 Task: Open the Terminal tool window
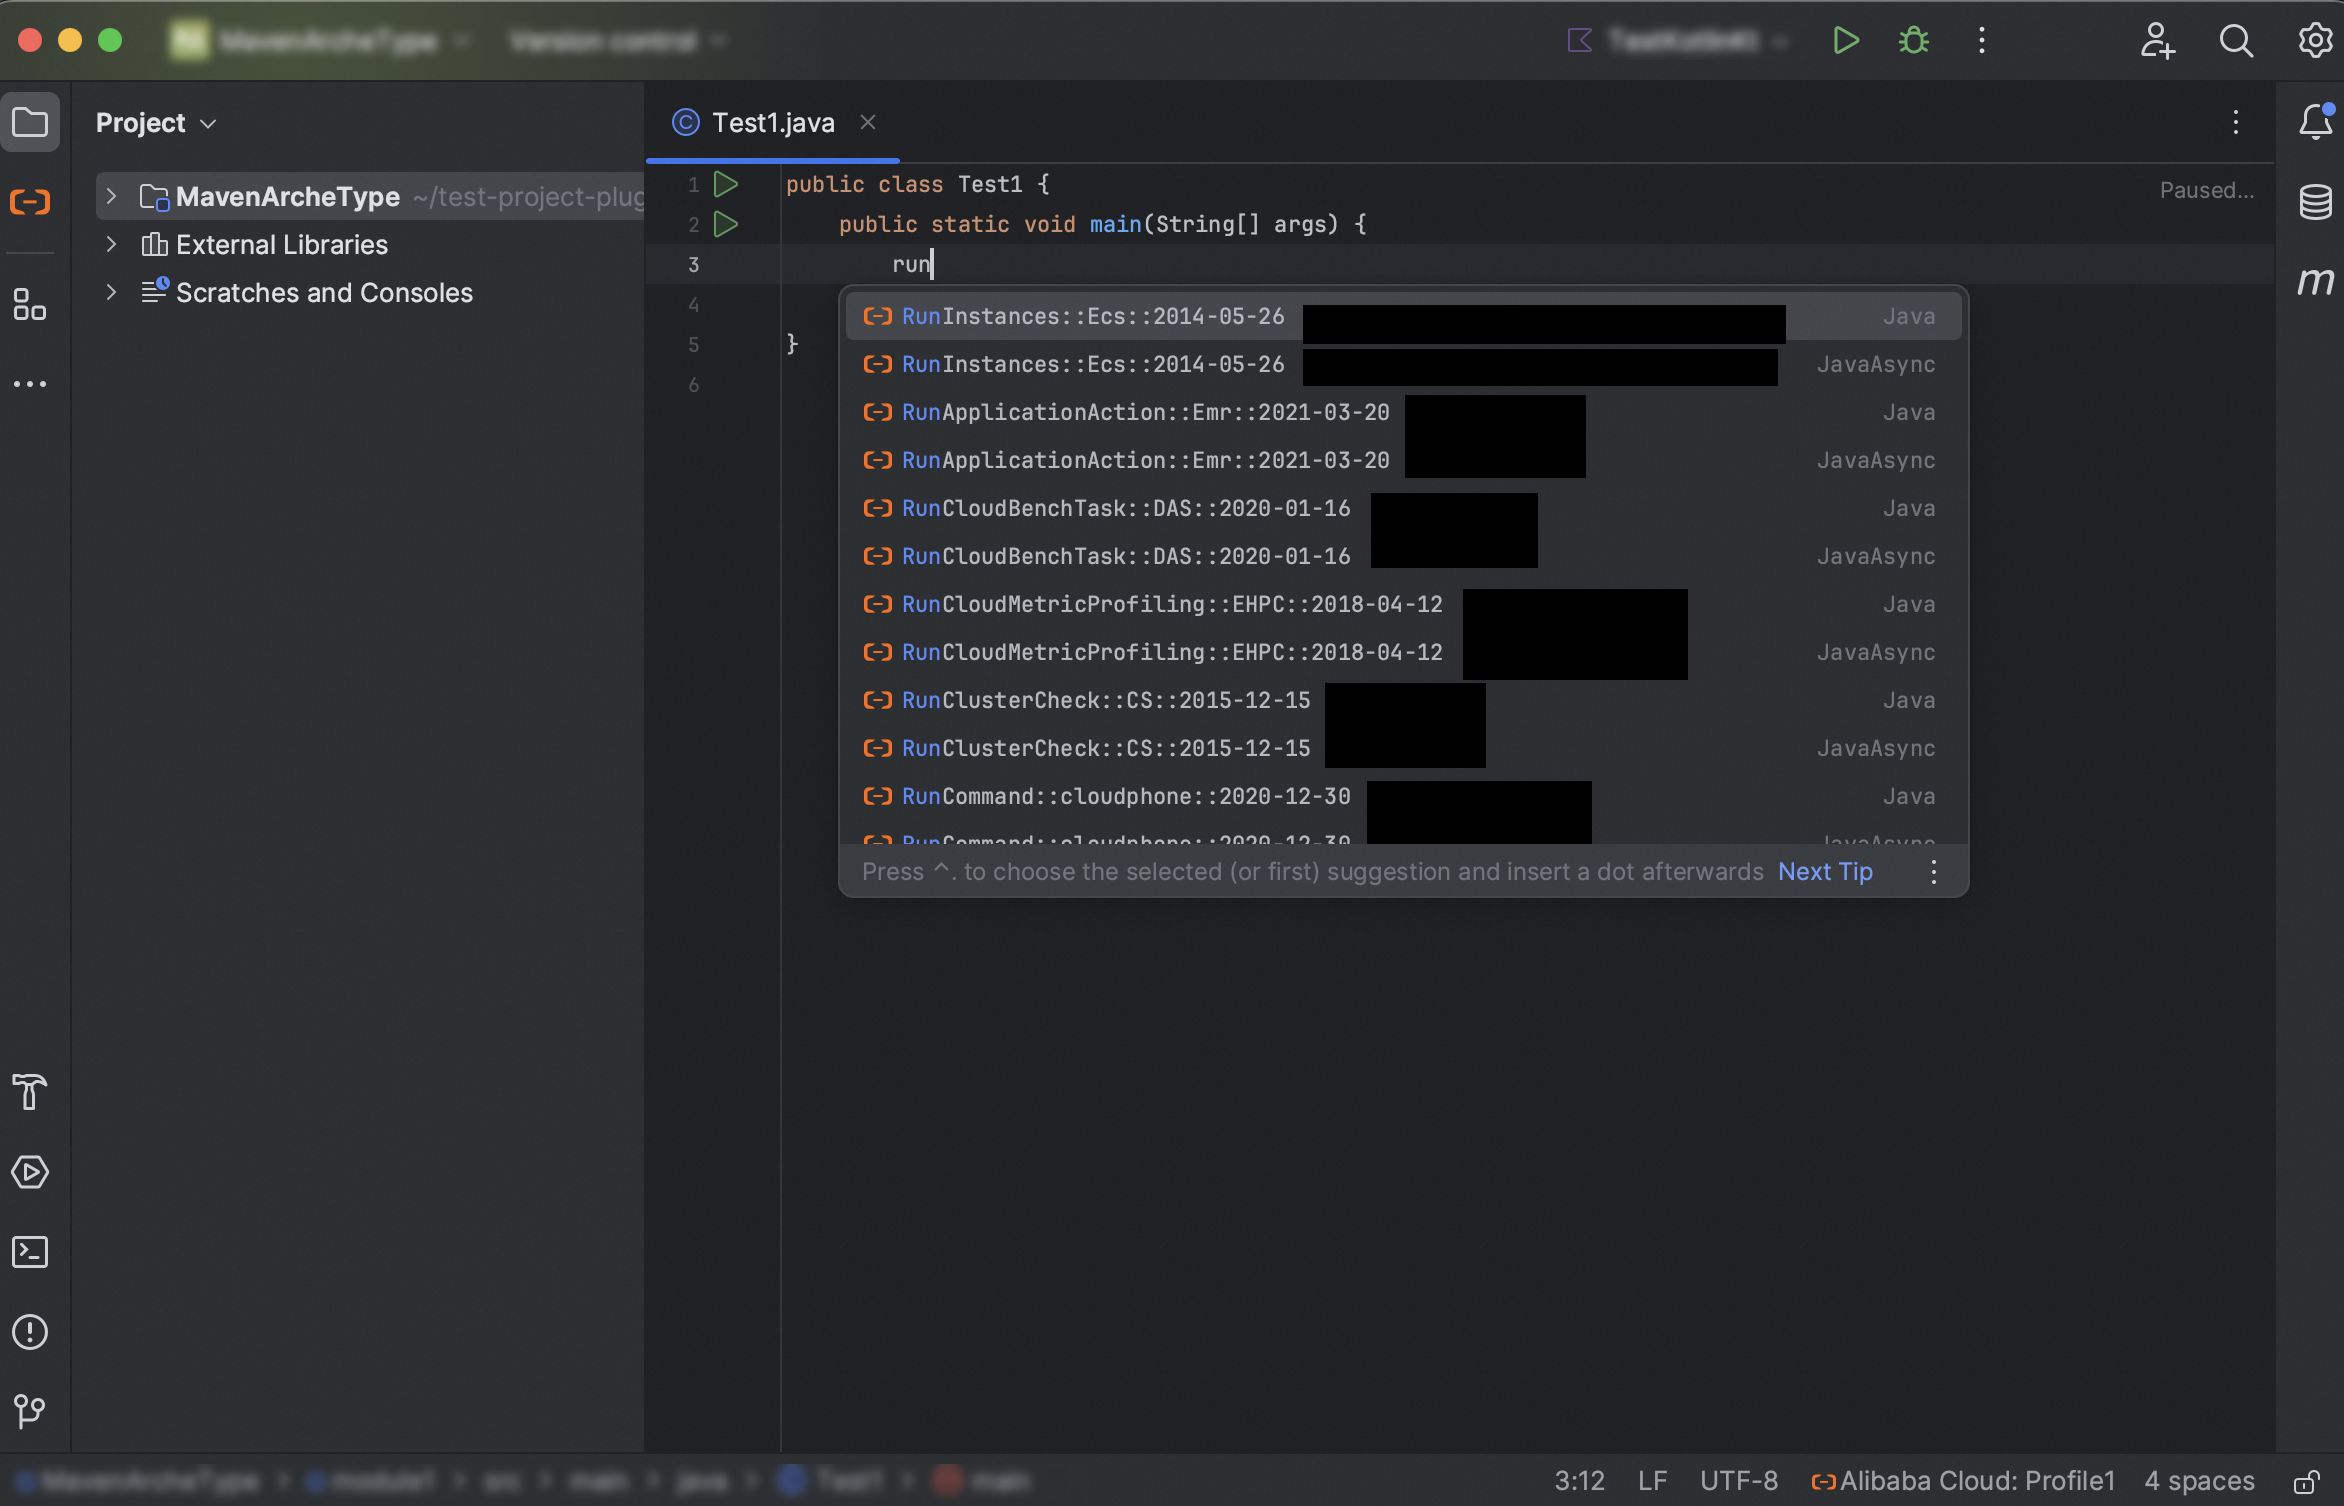(x=30, y=1252)
